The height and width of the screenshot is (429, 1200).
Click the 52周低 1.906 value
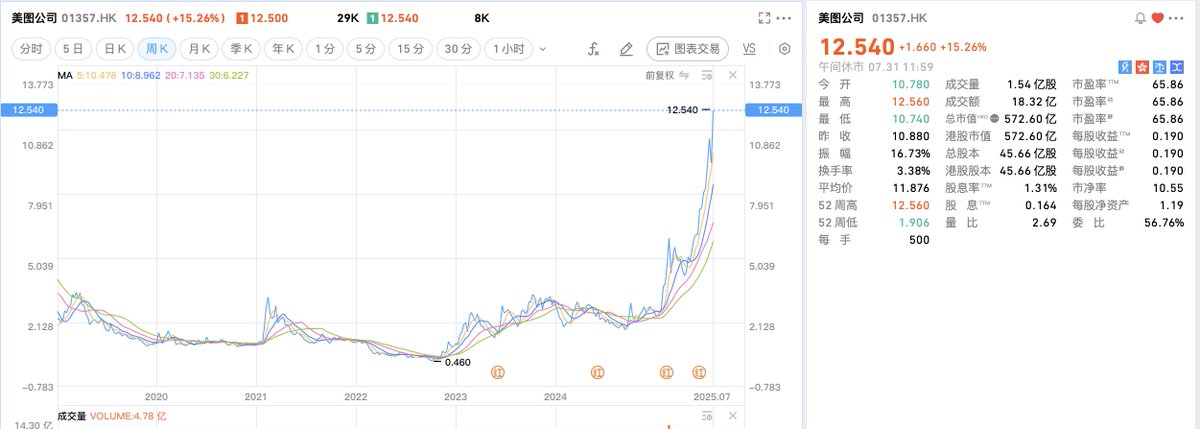coord(914,223)
